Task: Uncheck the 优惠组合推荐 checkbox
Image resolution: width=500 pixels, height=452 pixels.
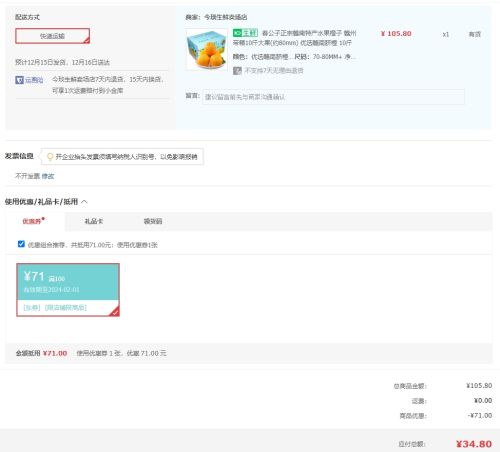Action: click(21, 244)
